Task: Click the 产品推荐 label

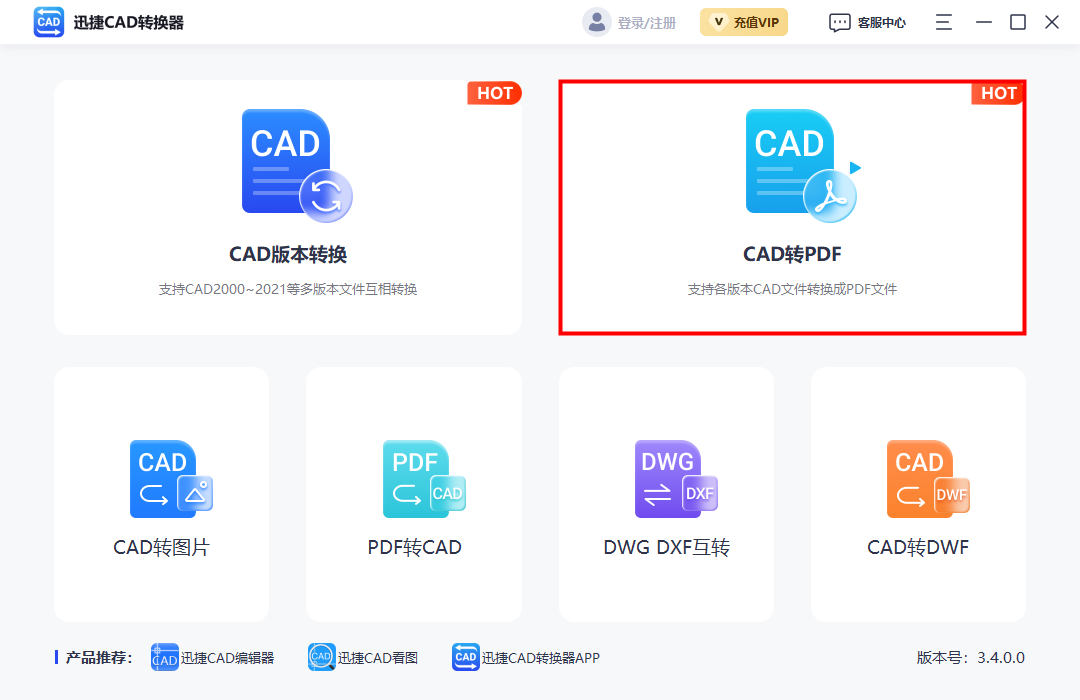Action: [x=98, y=658]
